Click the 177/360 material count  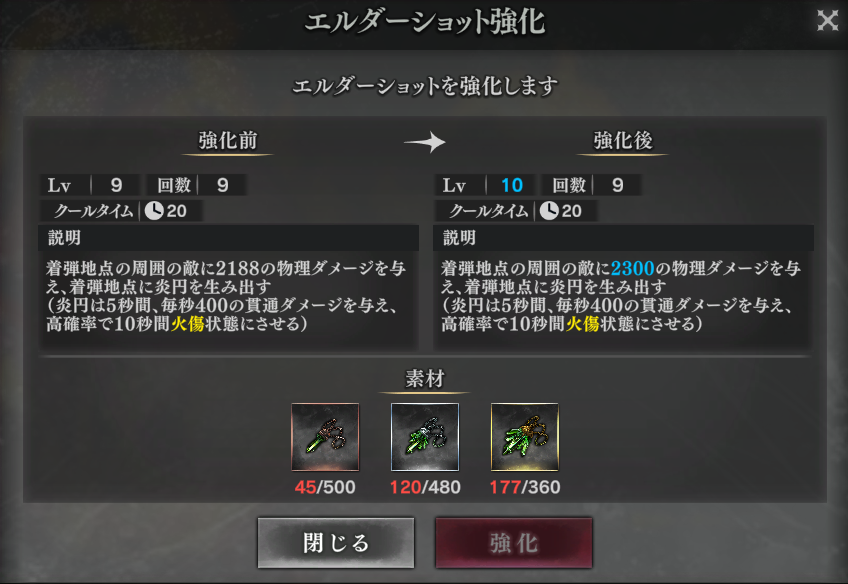click(525, 487)
